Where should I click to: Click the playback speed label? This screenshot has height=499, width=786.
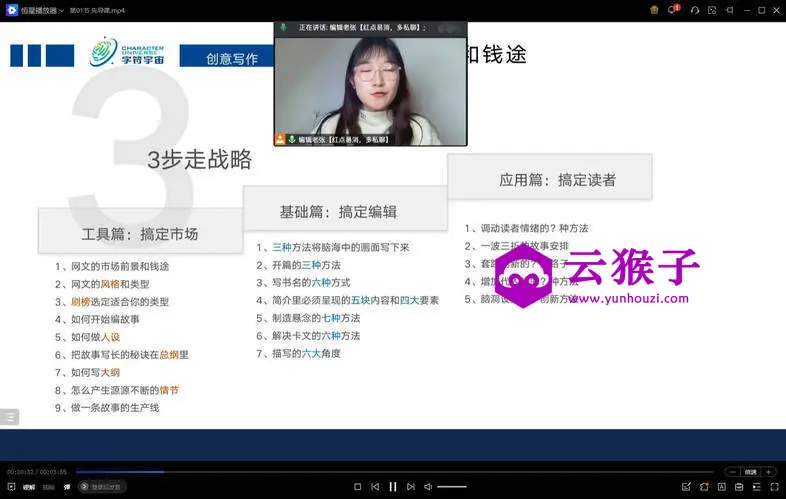click(750, 472)
